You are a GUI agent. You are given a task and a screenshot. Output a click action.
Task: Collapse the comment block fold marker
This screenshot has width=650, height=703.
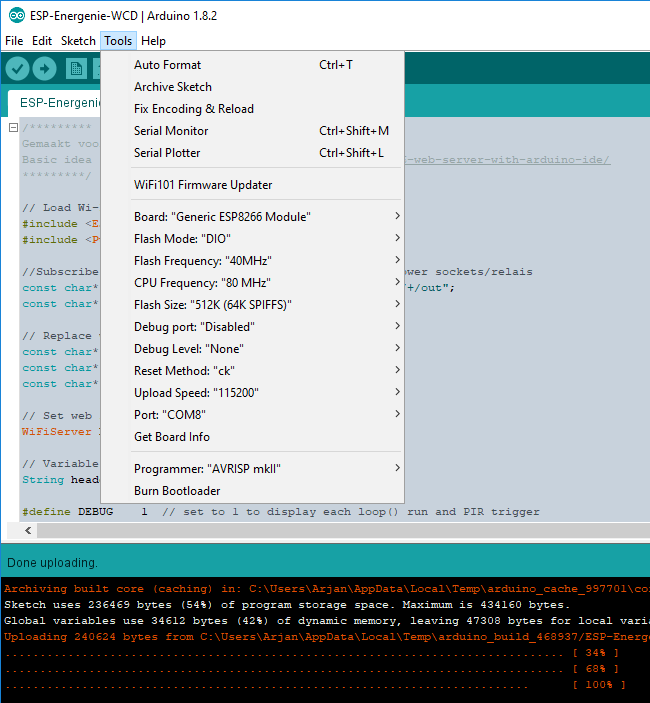point(13,128)
